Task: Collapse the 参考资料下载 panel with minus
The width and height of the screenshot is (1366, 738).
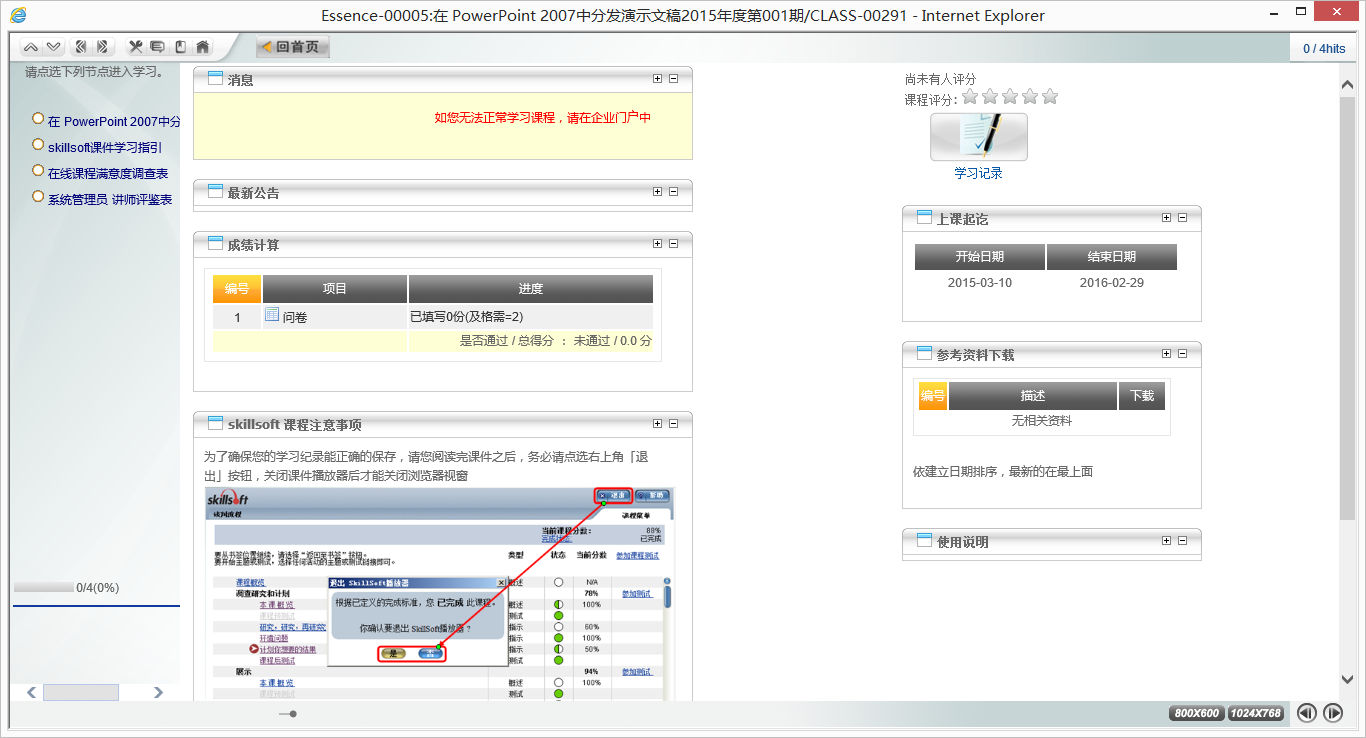Action: click(x=1182, y=354)
